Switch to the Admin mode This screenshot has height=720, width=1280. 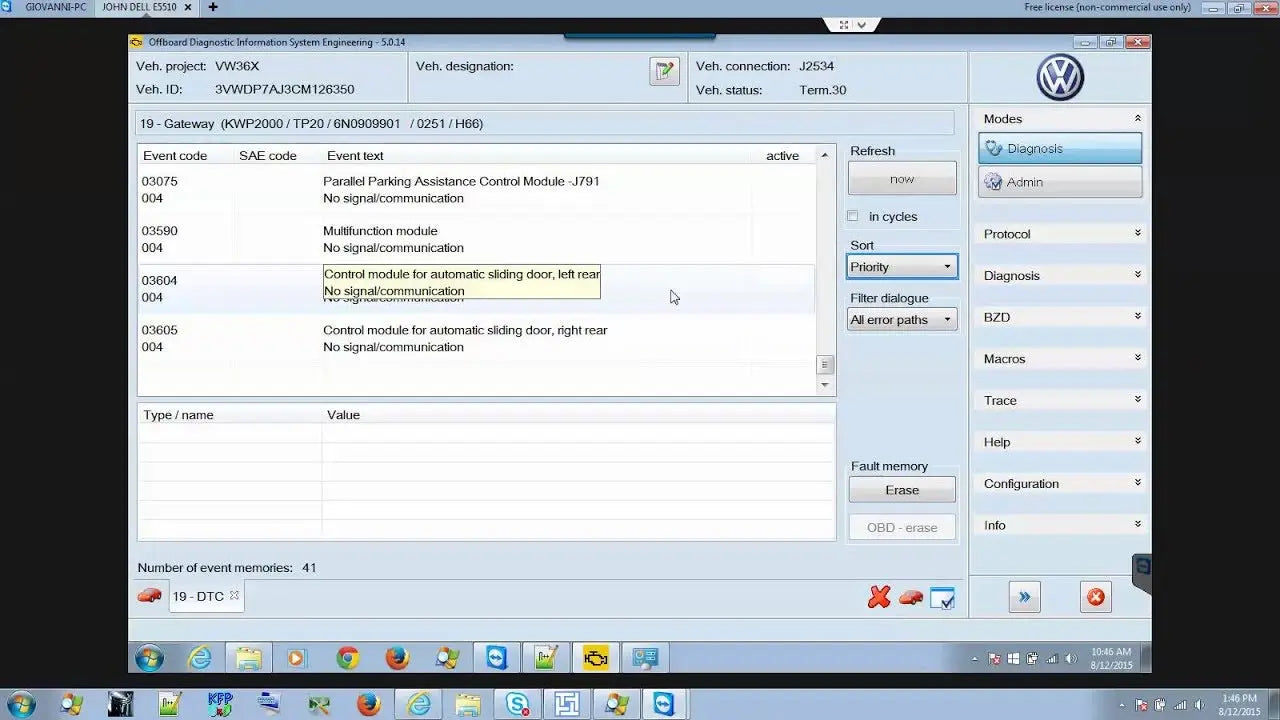(1060, 182)
